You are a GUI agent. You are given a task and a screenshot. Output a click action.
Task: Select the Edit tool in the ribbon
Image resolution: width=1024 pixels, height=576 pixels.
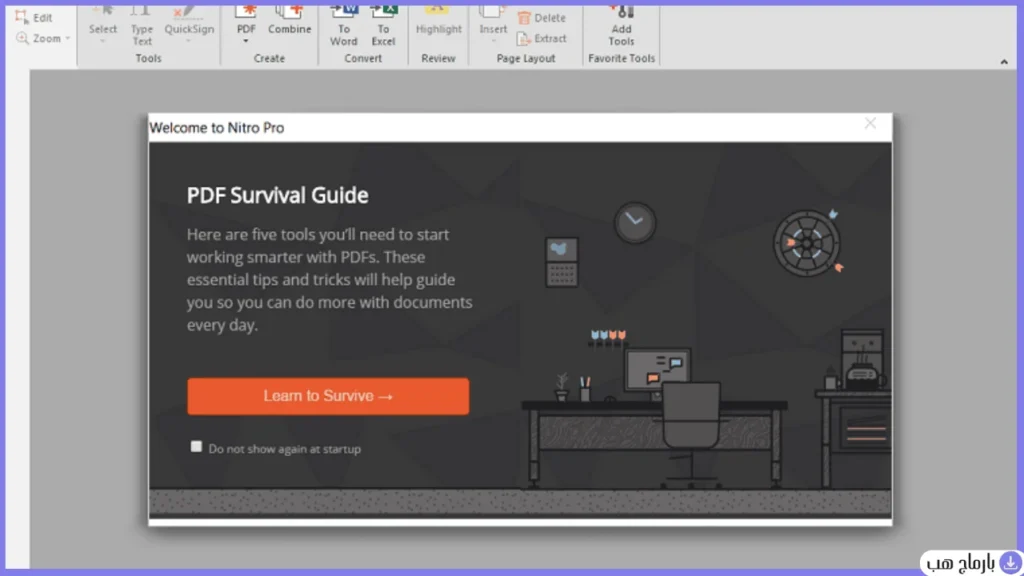tap(34, 18)
